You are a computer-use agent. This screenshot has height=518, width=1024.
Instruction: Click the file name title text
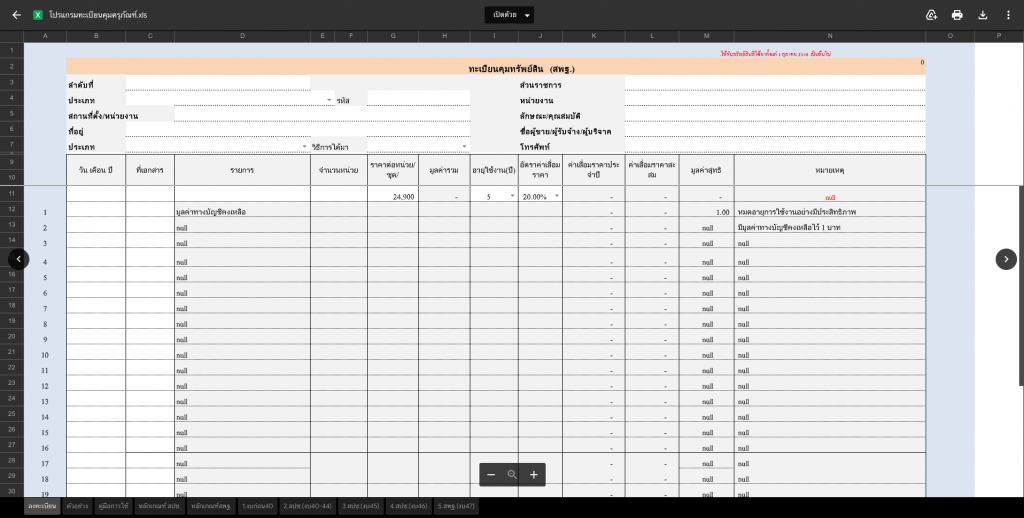pyautogui.click(x=99, y=15)
